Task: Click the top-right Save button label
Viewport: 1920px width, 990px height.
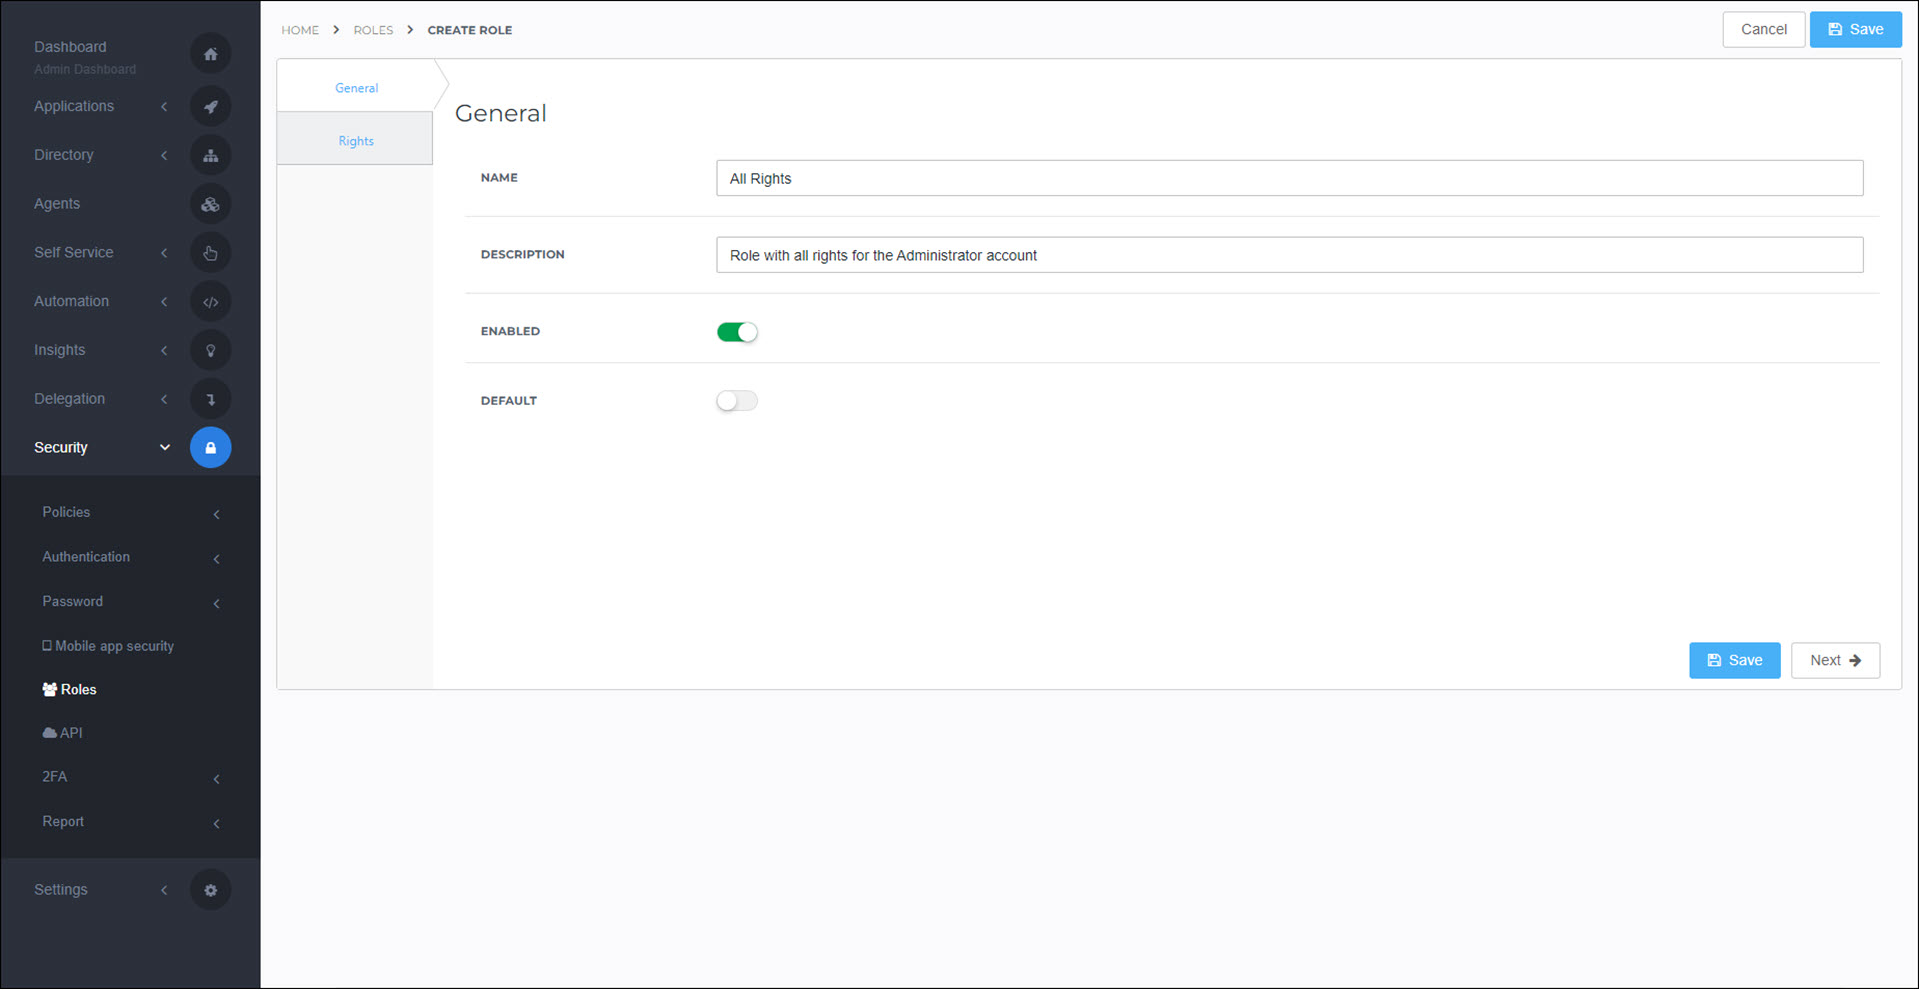Action: point(1866,30)
